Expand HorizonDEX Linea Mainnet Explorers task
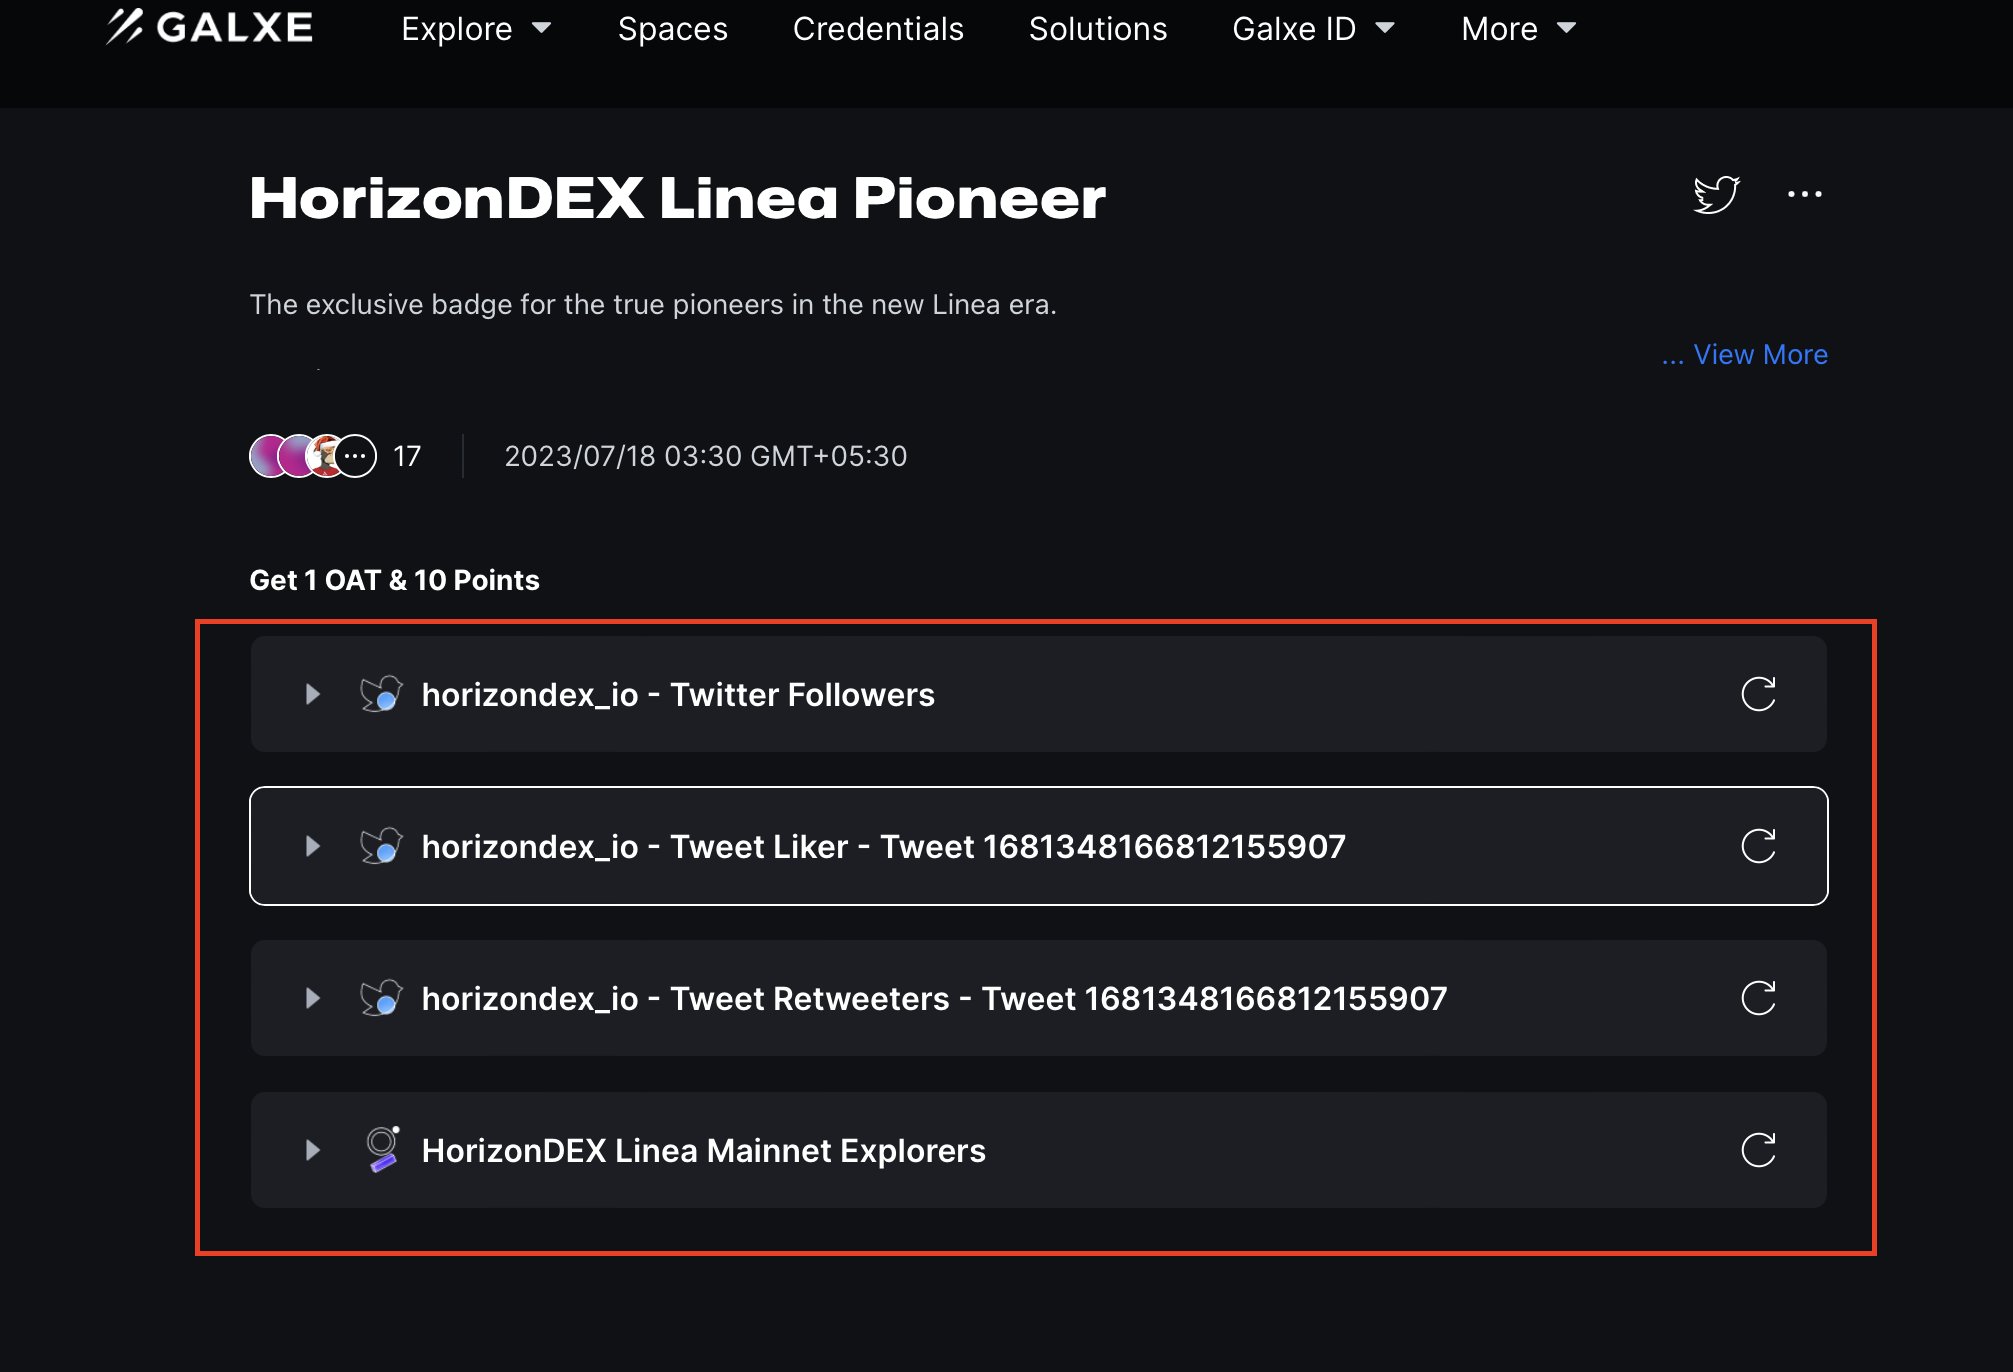 (x=312, y=1150)
